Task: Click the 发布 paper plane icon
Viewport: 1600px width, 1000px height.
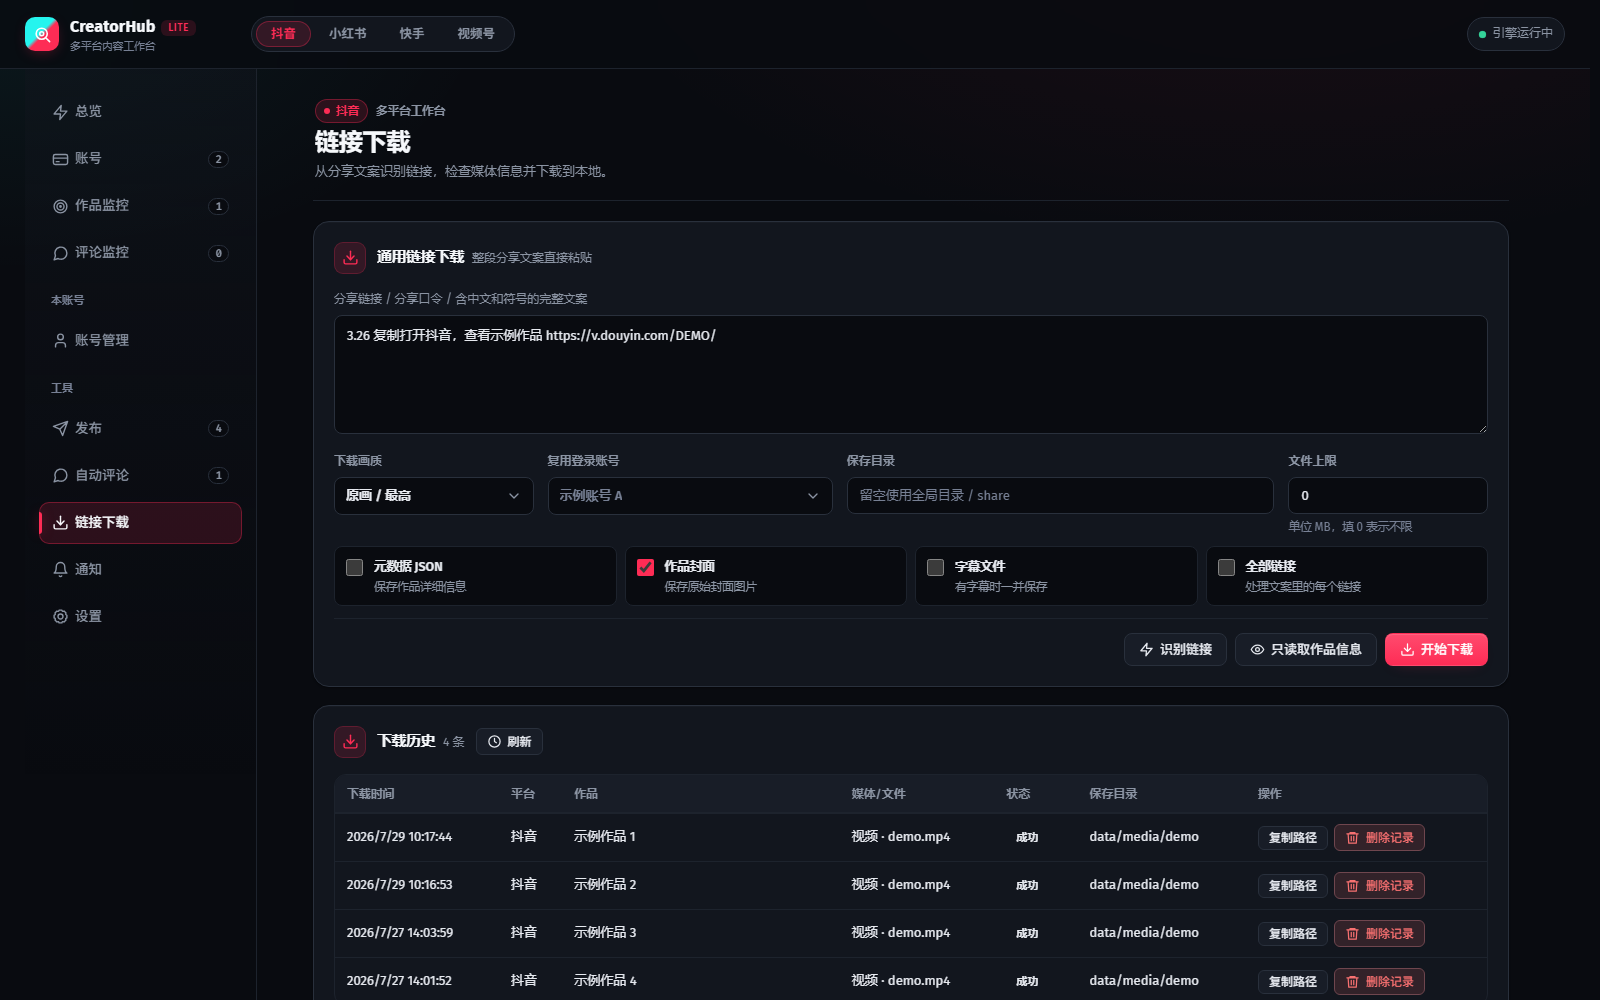Action: coord(60,429)
